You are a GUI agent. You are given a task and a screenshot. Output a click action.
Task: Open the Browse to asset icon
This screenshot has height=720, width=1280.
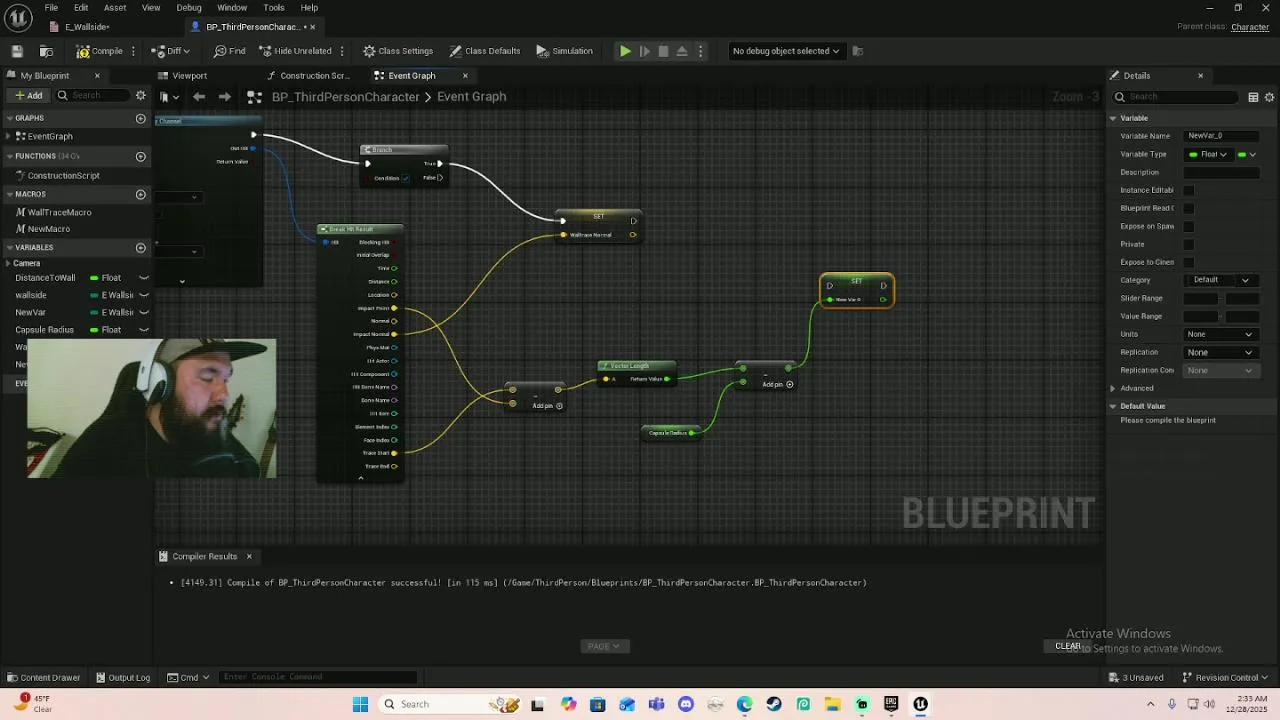[46, 51]
